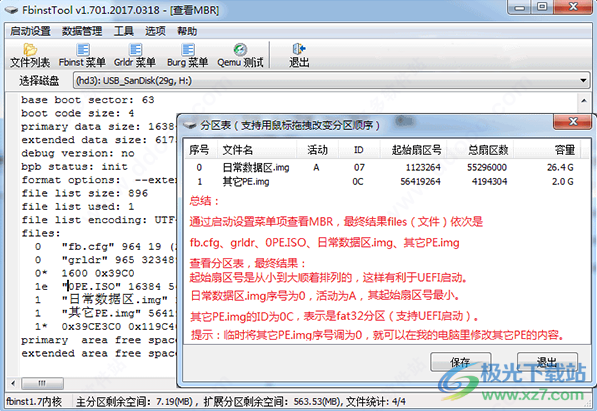
Task: Open the 工具 menu
Action: [x=123, y=31]
